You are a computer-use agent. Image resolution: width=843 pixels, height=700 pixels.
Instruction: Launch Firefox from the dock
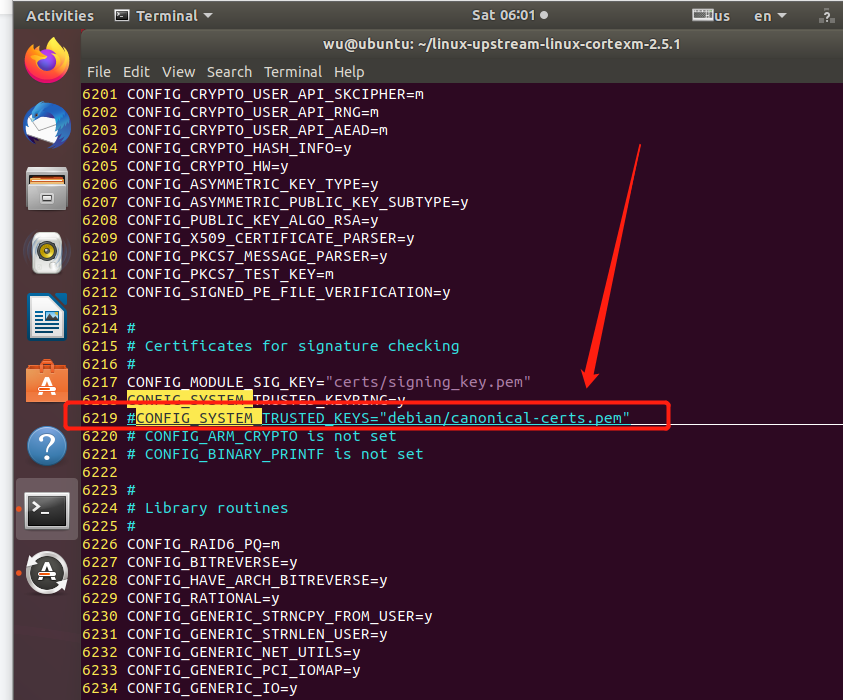45,59
